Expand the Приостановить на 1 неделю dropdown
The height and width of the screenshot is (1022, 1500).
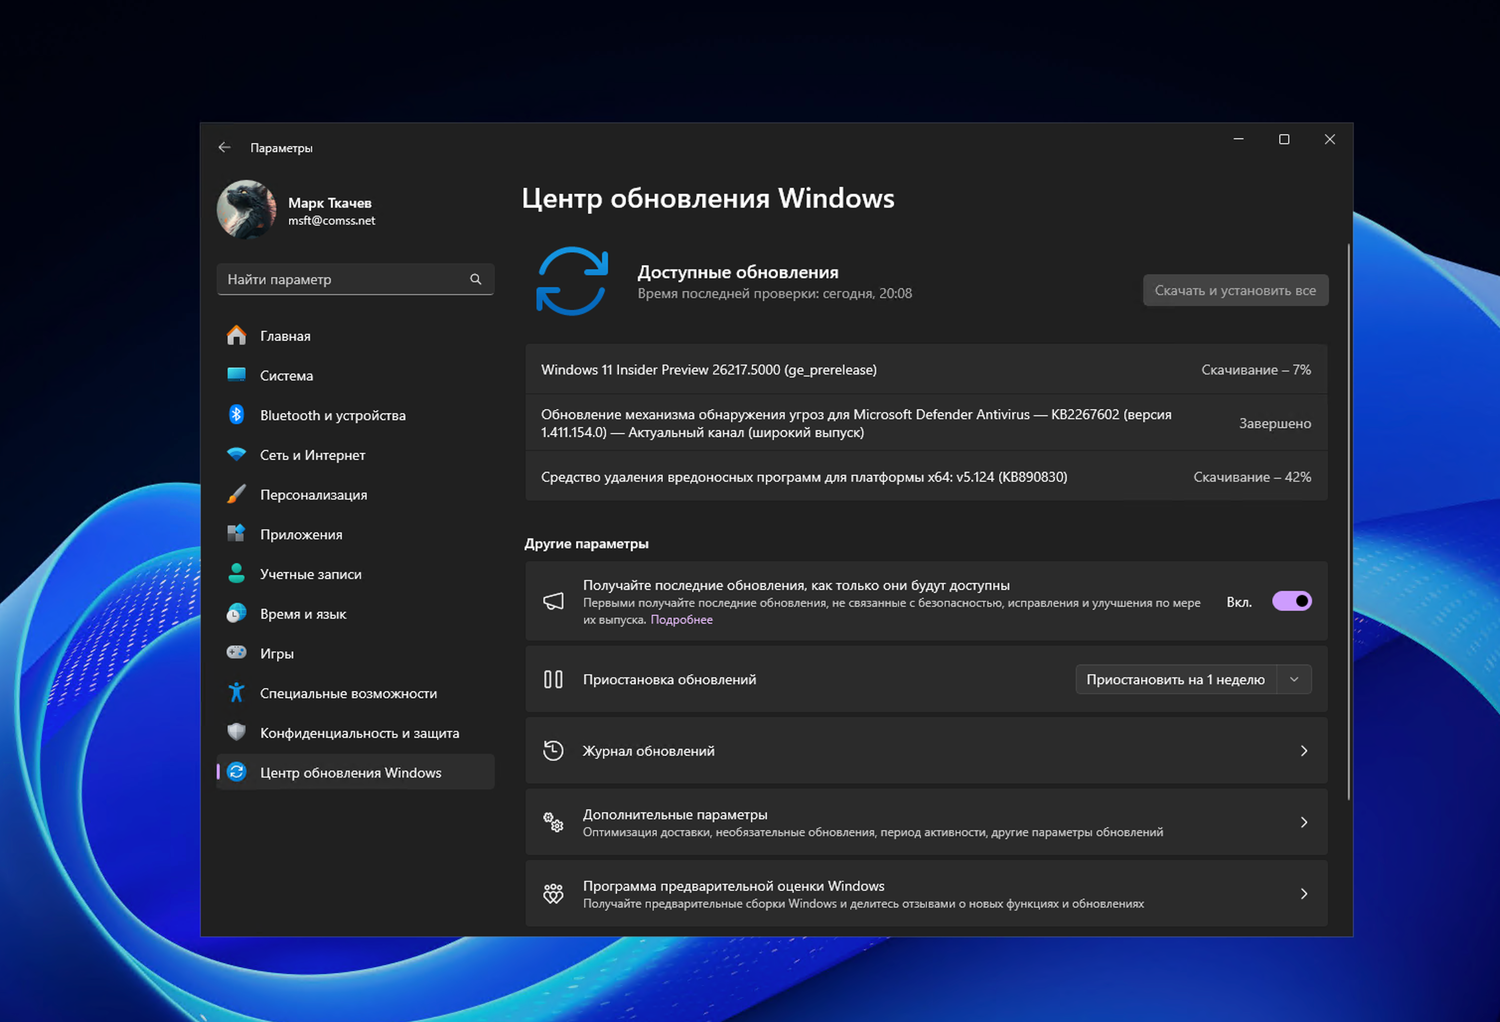(x=1294, y=679)
